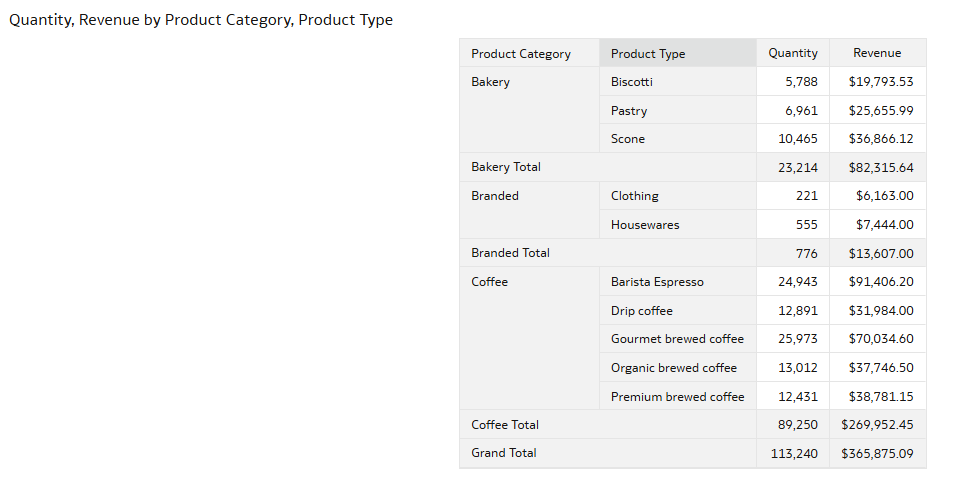Select the Bakery Total row label
This screenshot has height=488, width=955.
[506, 167]
